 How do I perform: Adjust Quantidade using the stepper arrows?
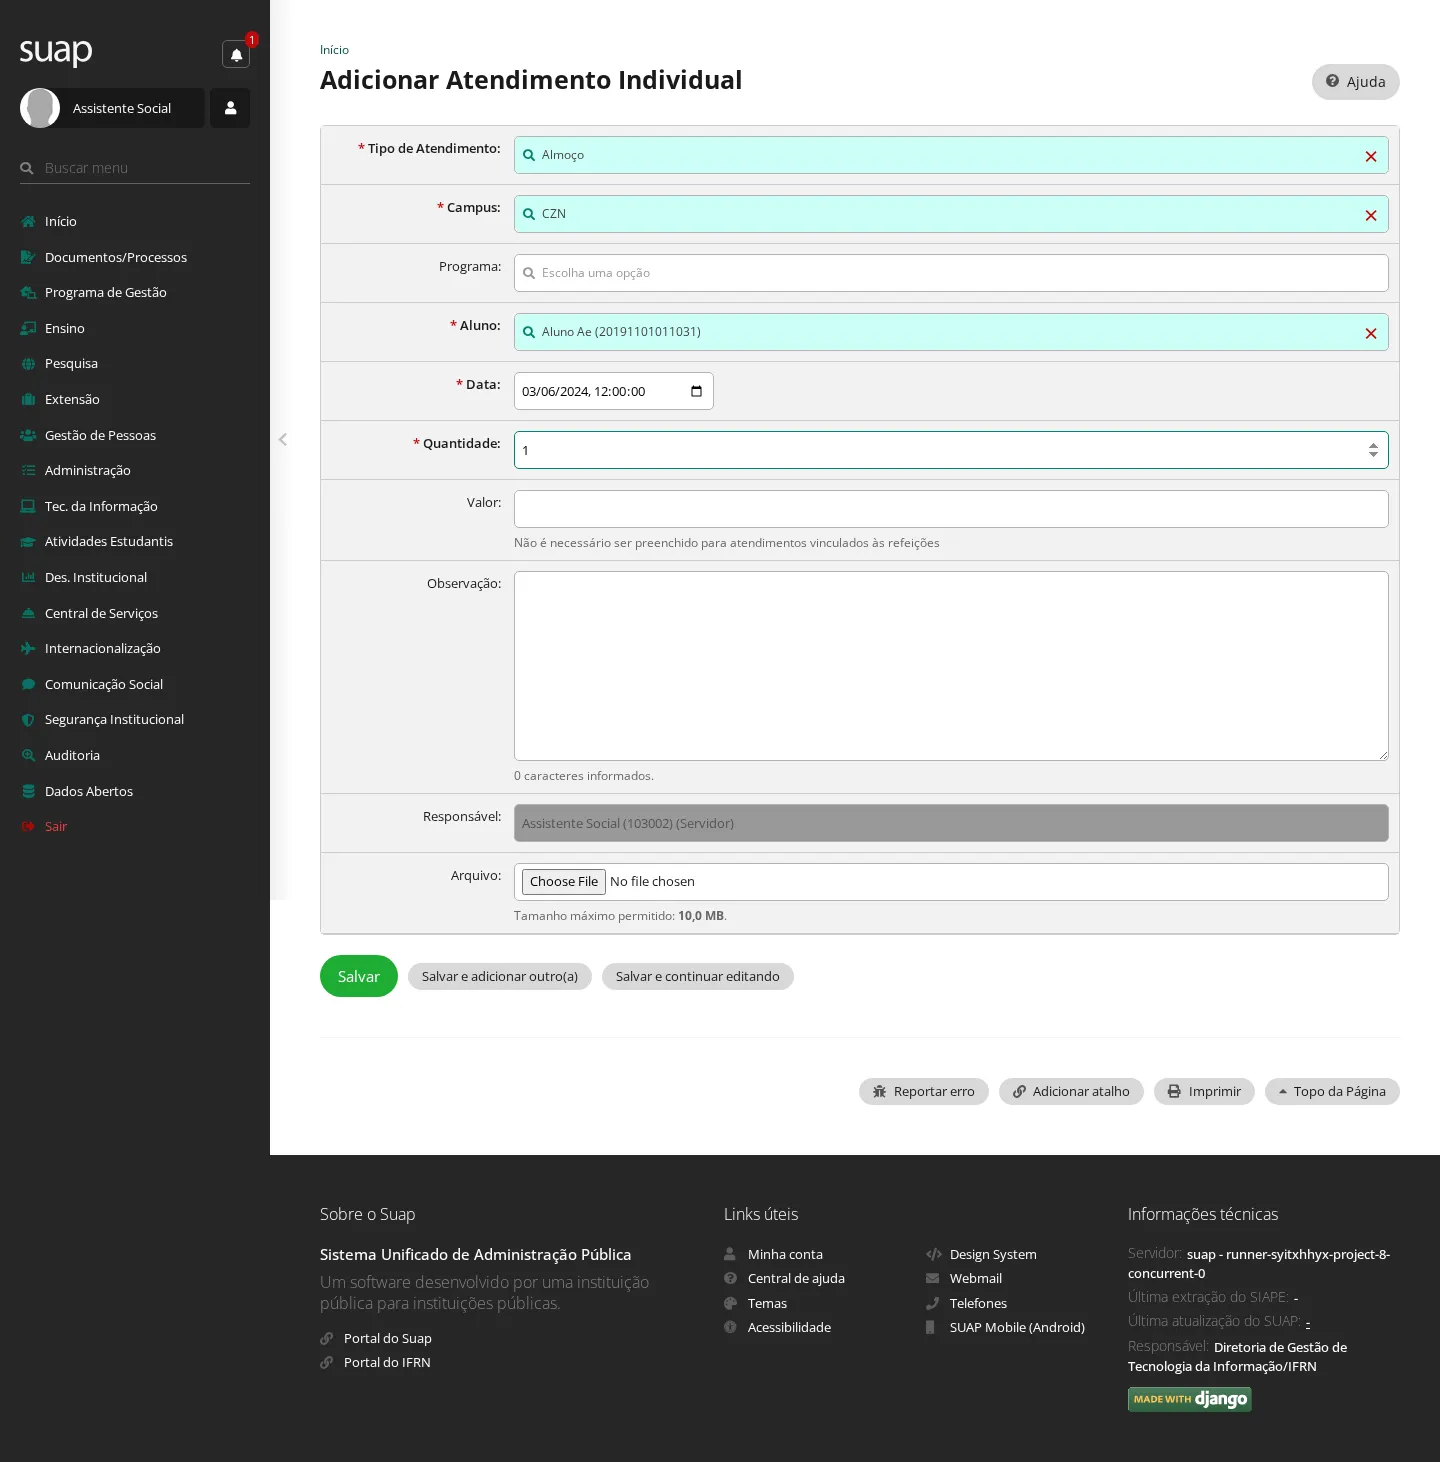[x=1373, y=450]
